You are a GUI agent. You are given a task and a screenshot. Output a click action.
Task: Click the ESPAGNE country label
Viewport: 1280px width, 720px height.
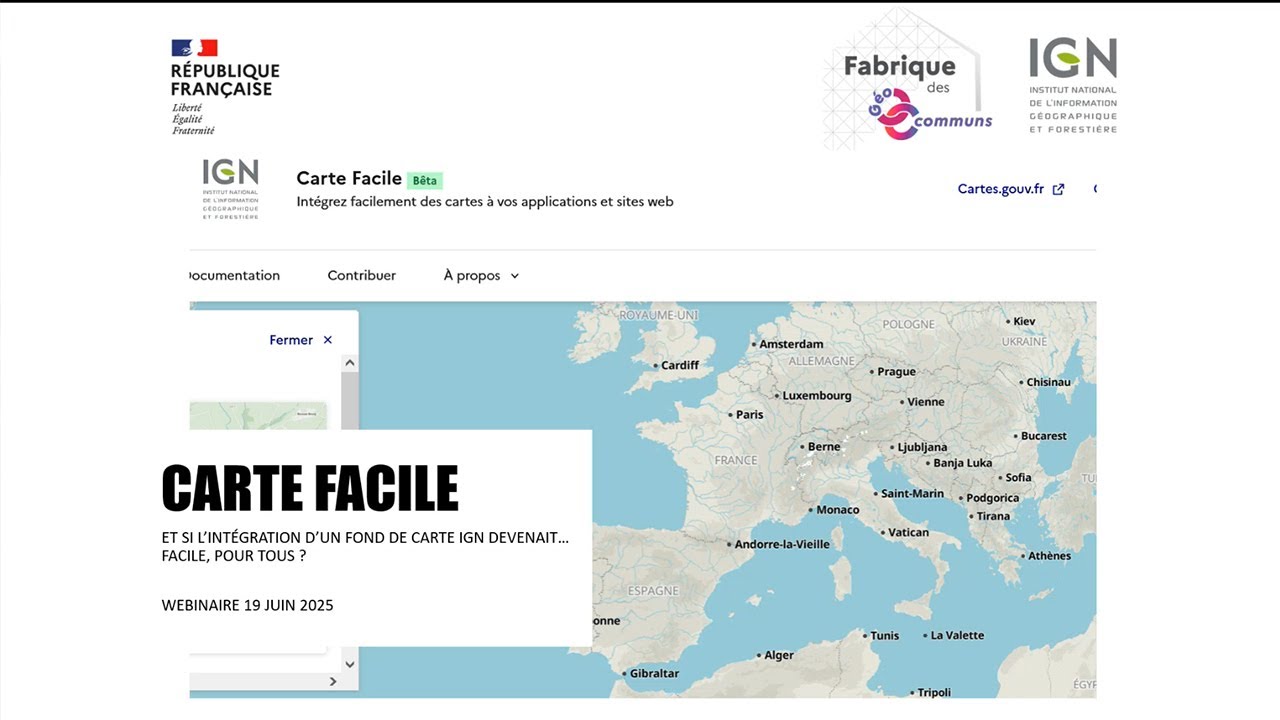click(x=653, y=591)
